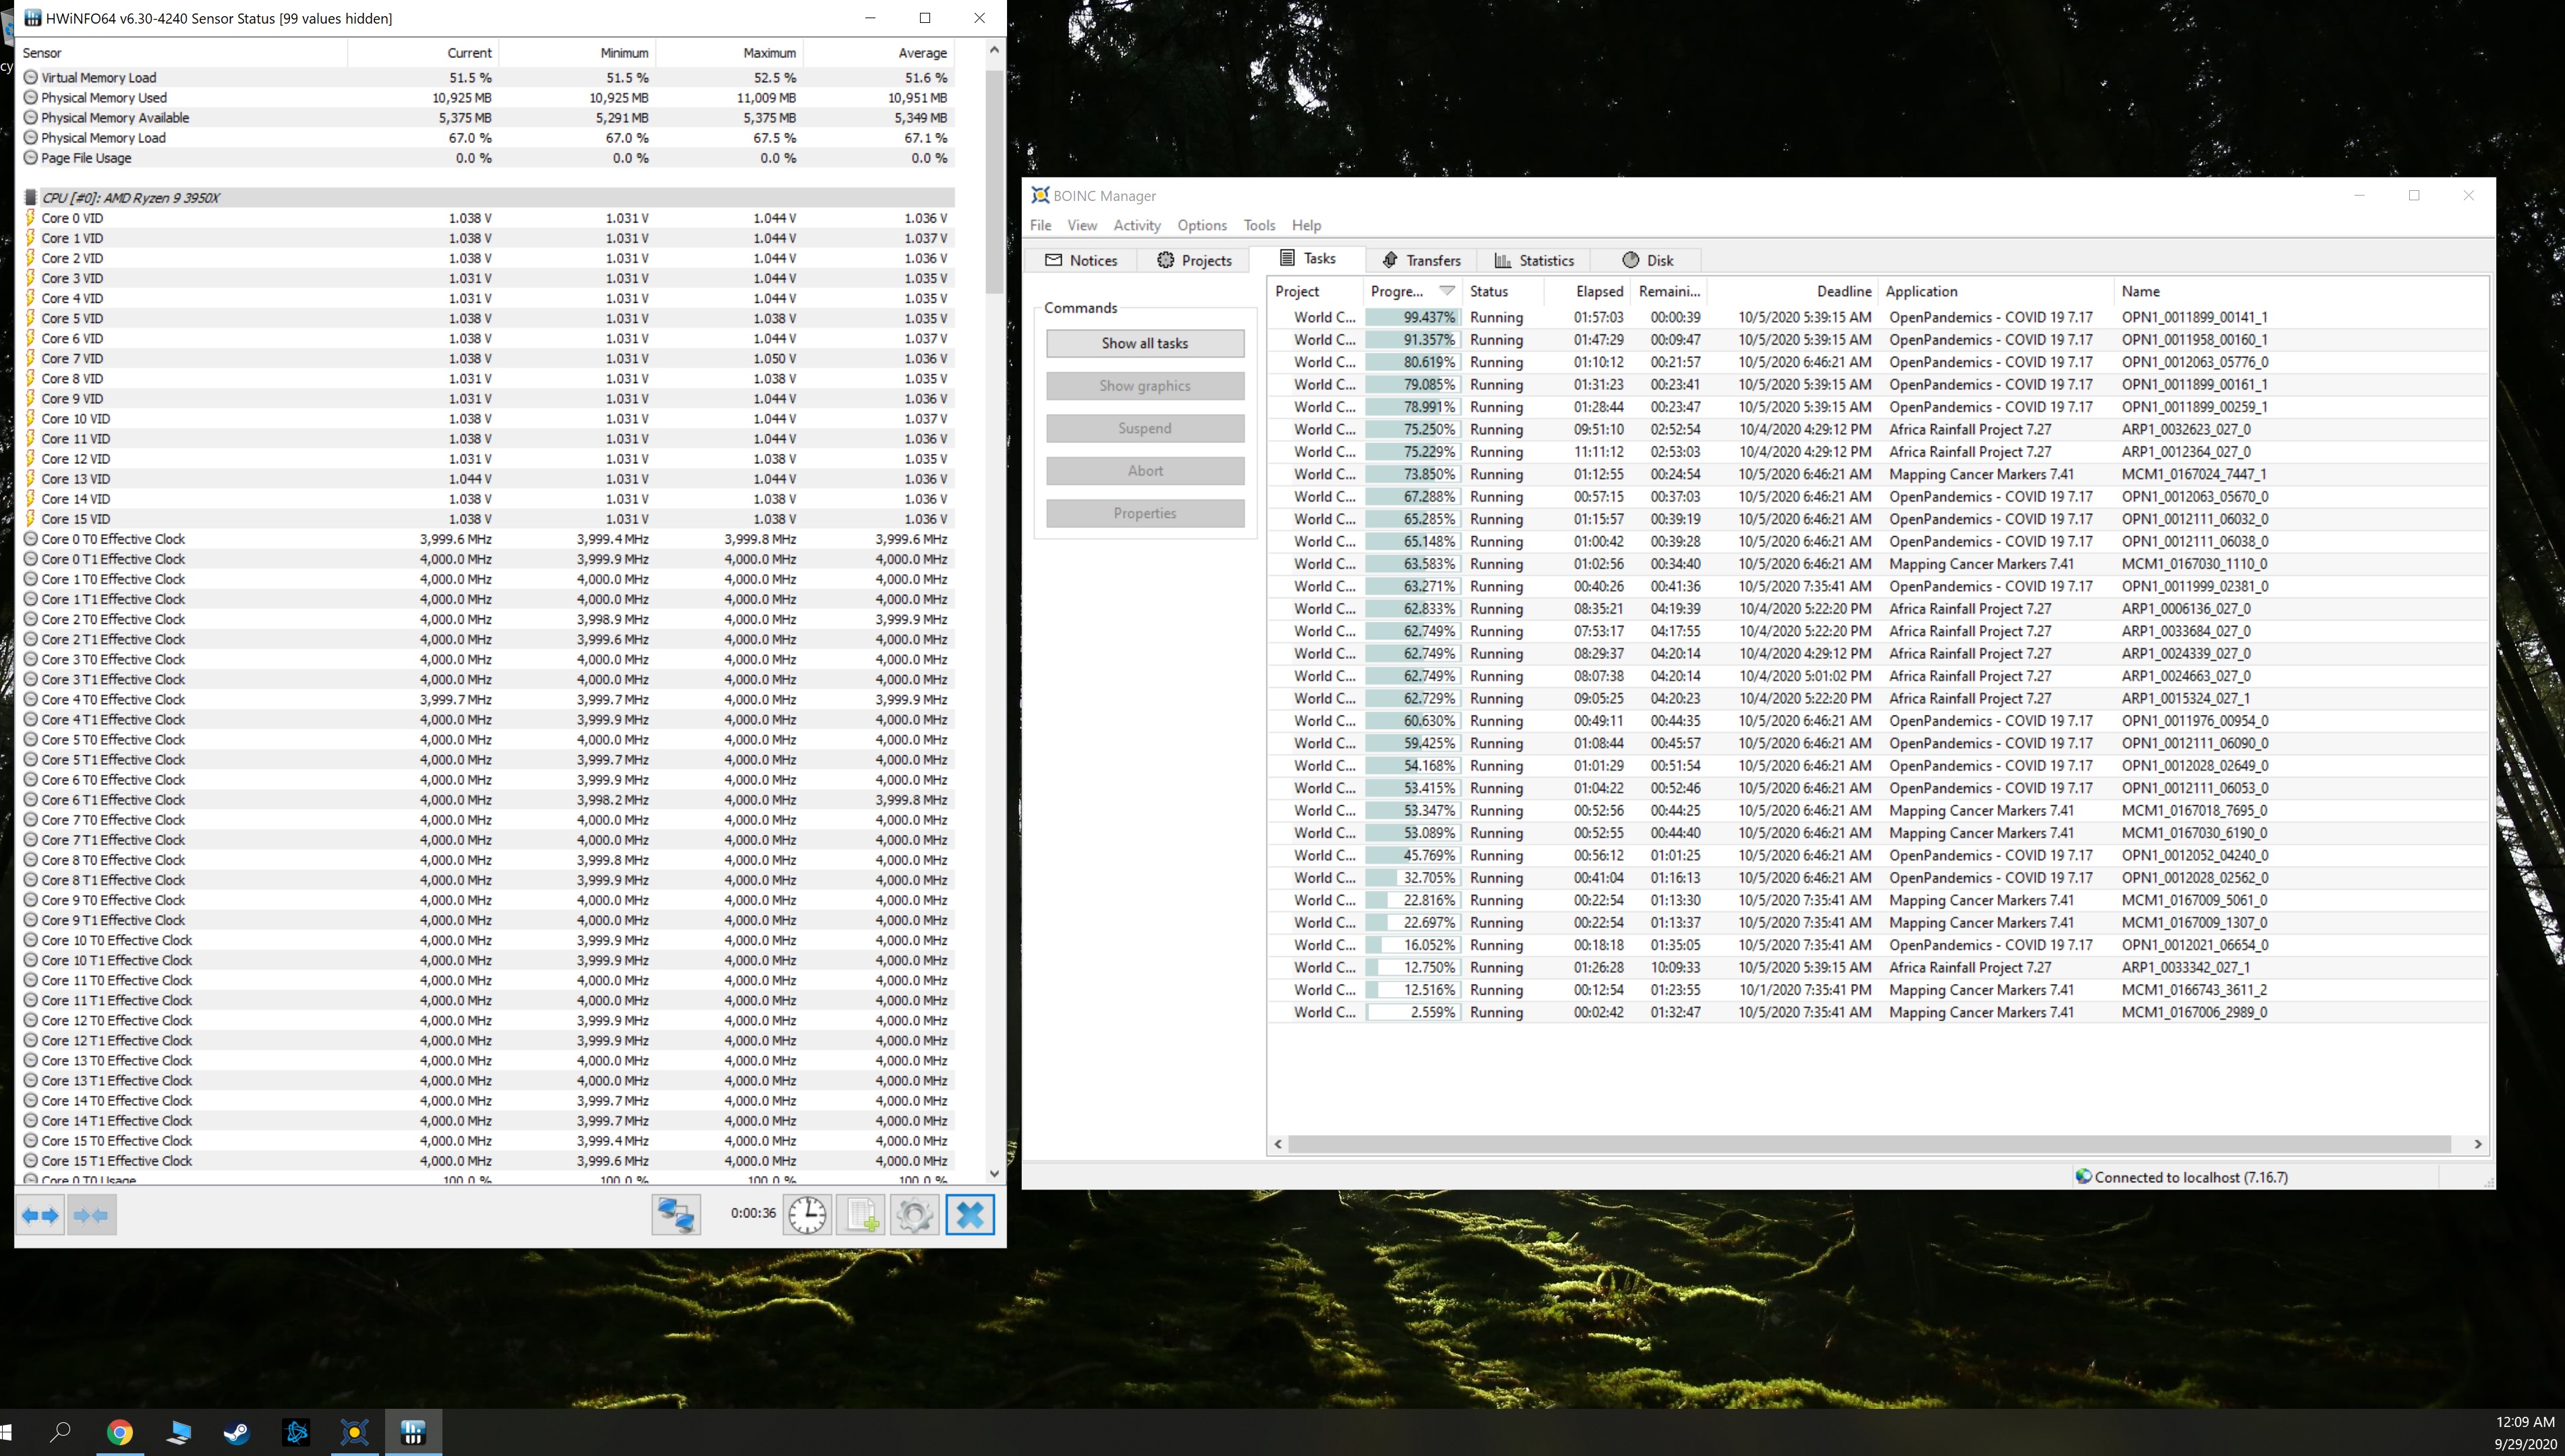The height and width of the screenshot is (1456, 2565).
Task: Click the HWiNFO scrollbar down arrow
Action: pos(994,1174)
